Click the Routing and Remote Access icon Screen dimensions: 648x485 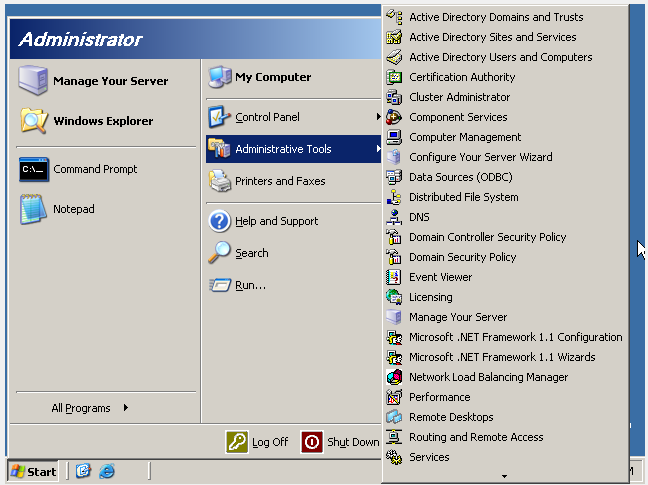click(x=394, y=437)
